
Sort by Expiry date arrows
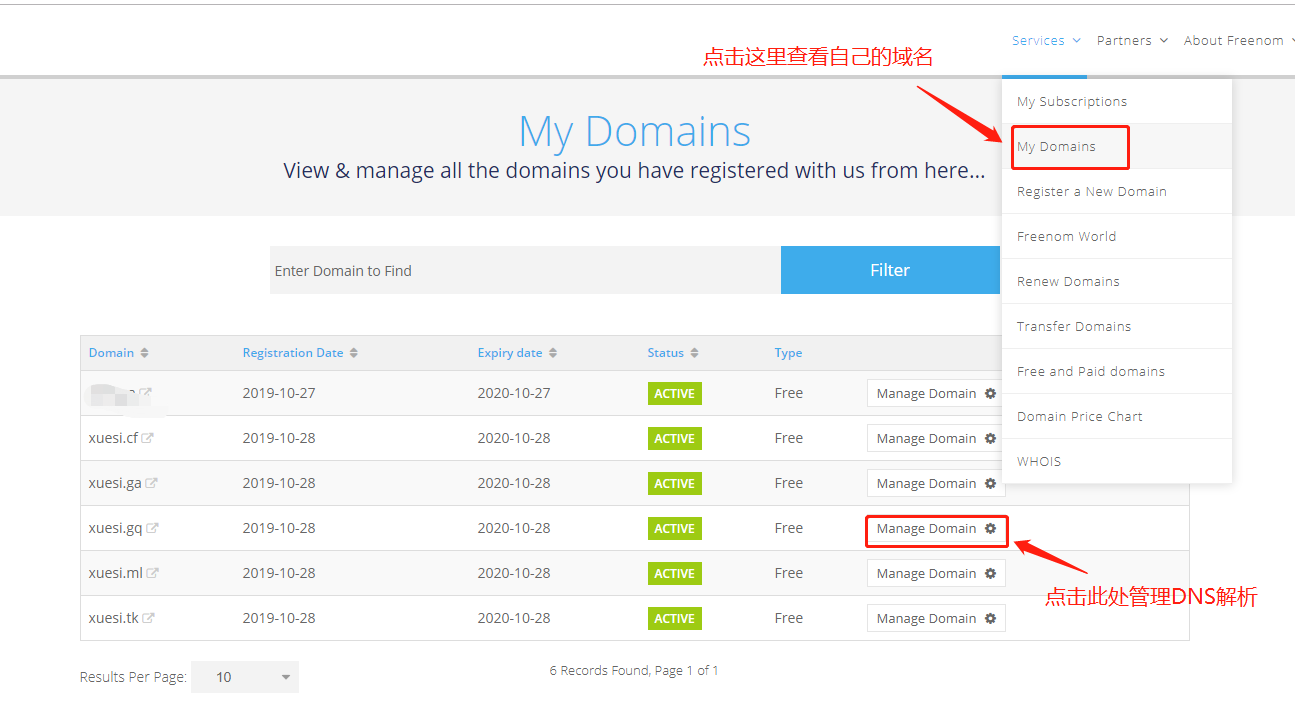coord(553,353)
